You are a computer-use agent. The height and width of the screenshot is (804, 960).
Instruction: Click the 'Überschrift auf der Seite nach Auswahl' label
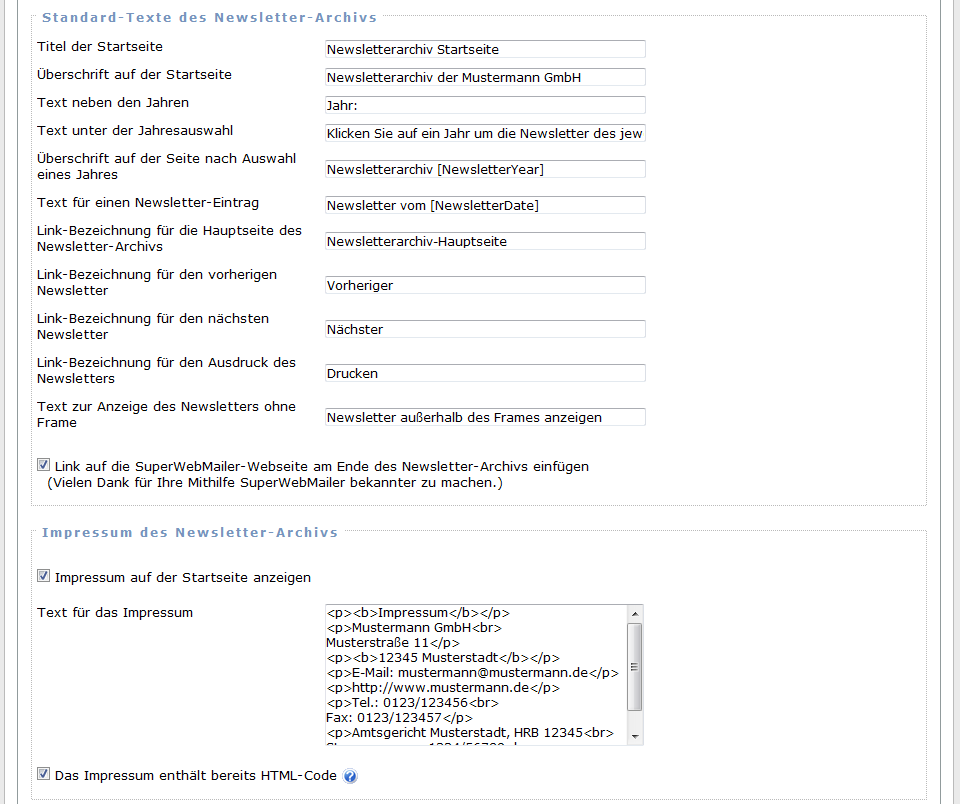coord(167,166)
